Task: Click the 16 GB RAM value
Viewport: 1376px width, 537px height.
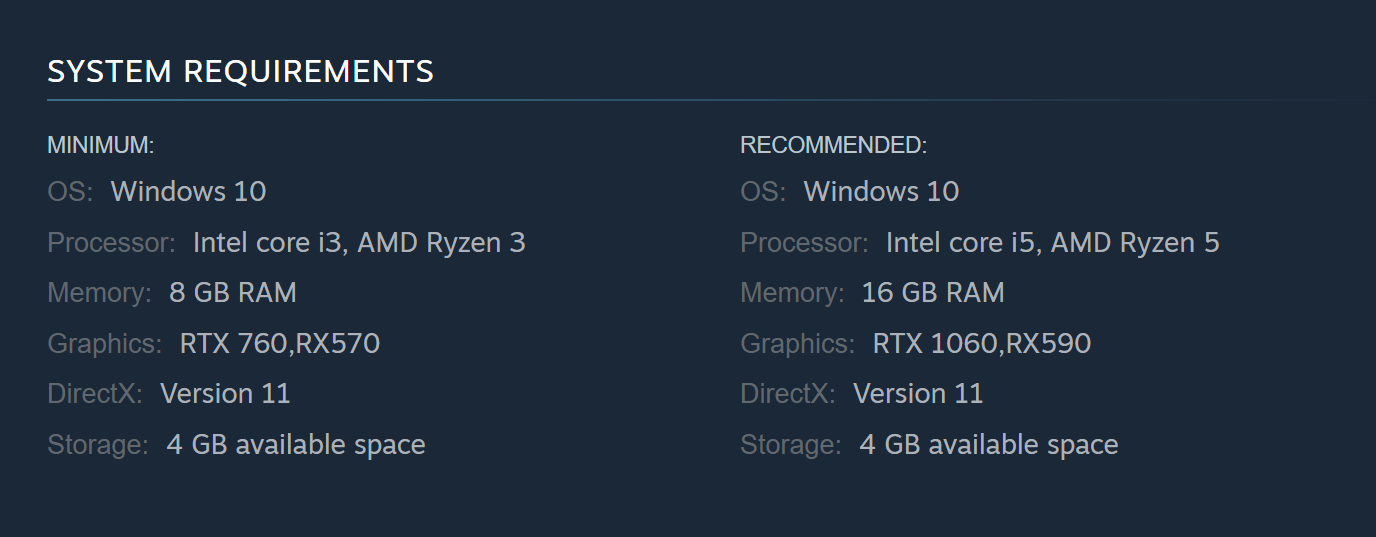Action: [x=933, y=293]
